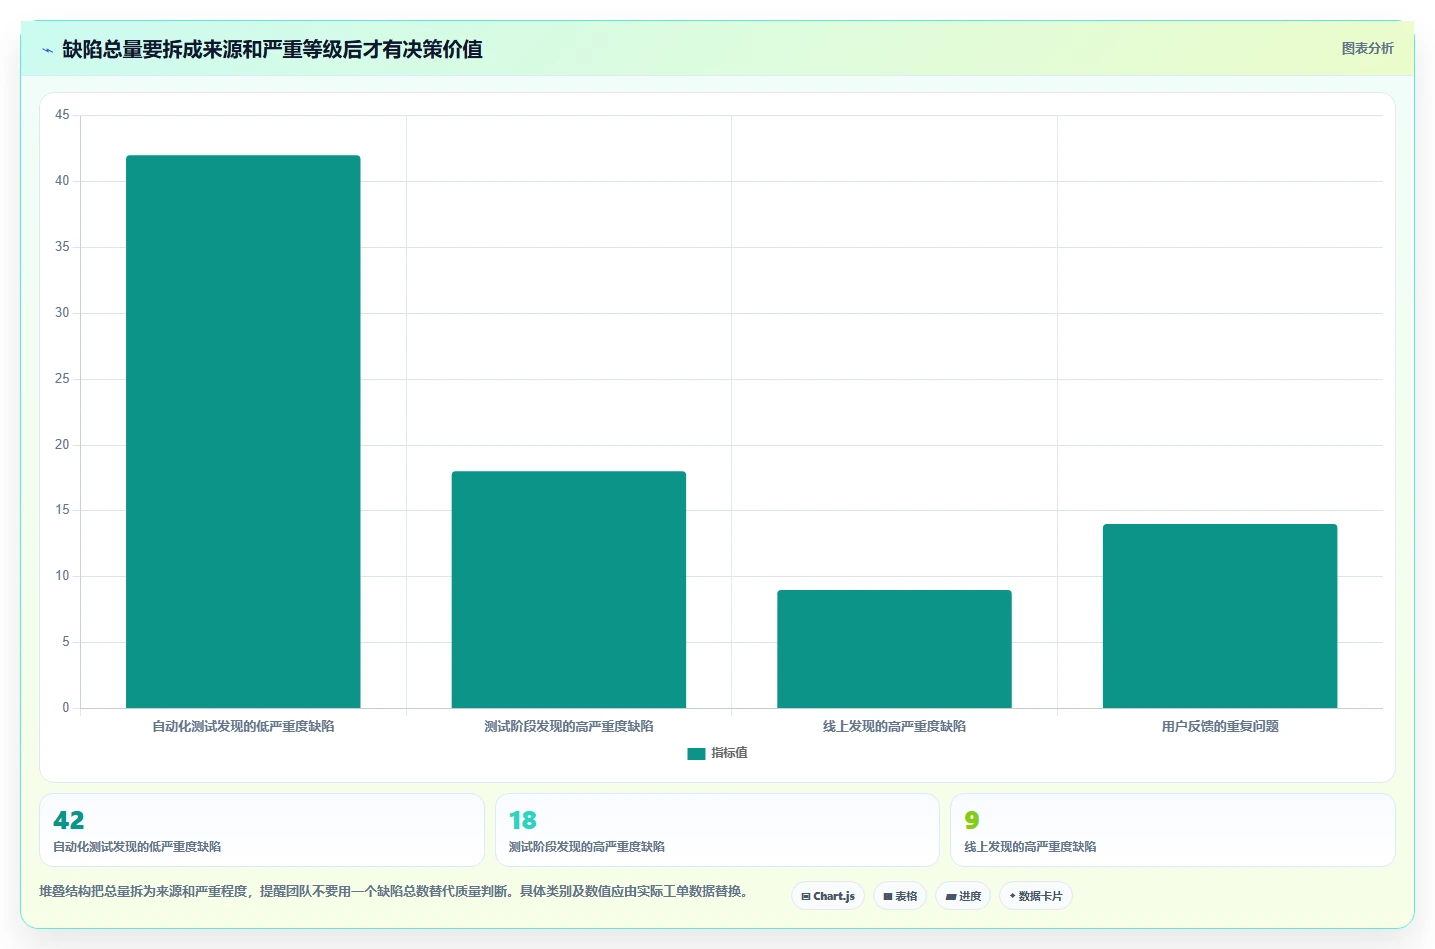1435x949 pixels.
Task: Click the bar for 自动化测试发现的低严重度缺陷
Action: point(243,432)
